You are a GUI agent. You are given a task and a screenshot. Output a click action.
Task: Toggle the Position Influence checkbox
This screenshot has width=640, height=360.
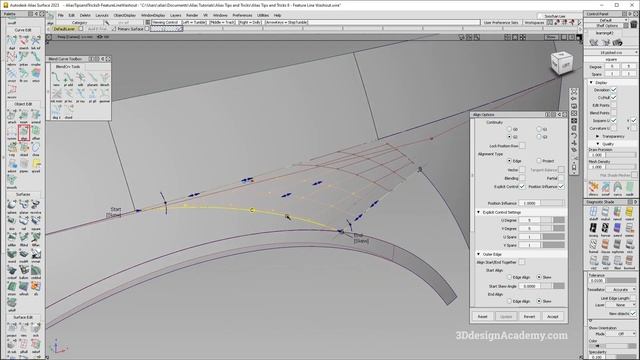561,187
